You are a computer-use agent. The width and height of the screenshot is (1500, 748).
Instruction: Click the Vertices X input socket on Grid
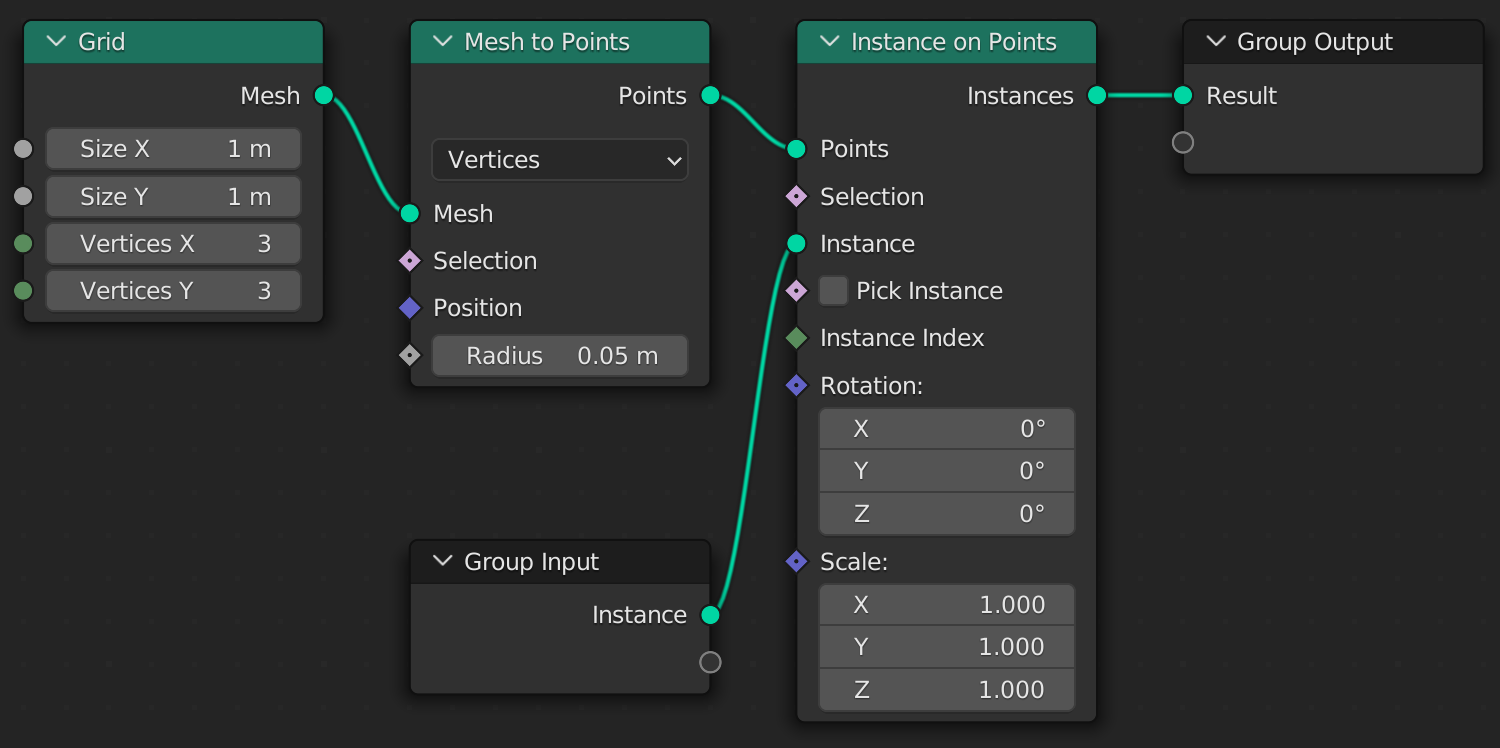click(x=23, y=244)
